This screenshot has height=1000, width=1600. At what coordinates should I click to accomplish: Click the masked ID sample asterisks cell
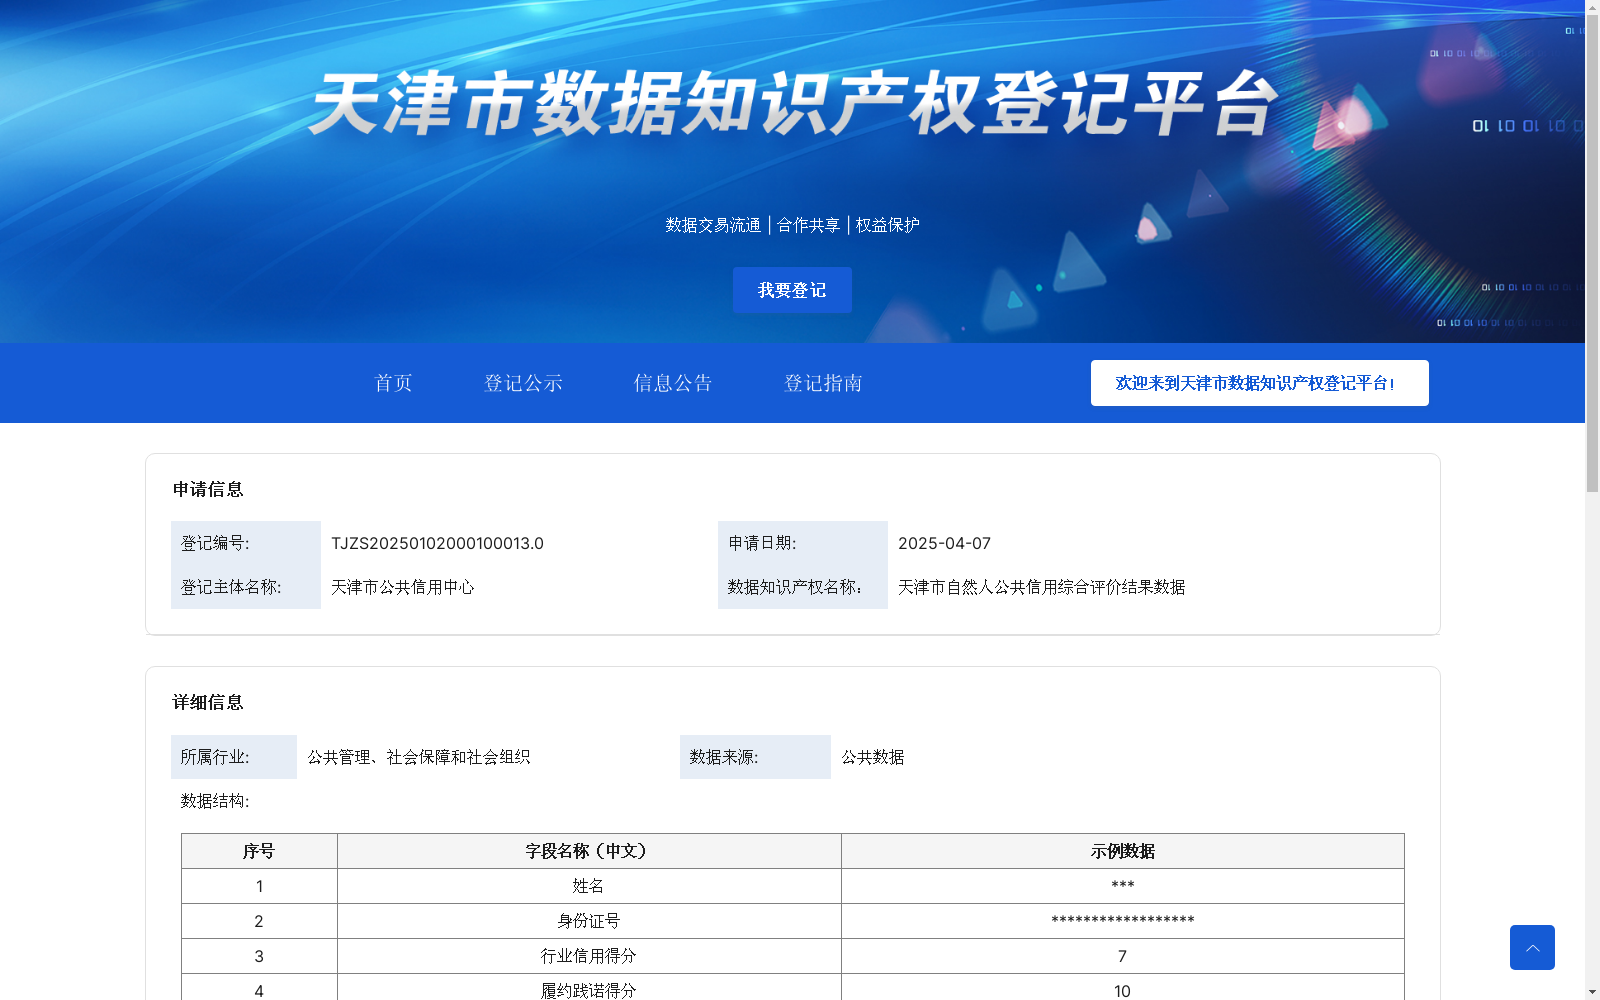pyautogui.click(x=1123, y=921)
